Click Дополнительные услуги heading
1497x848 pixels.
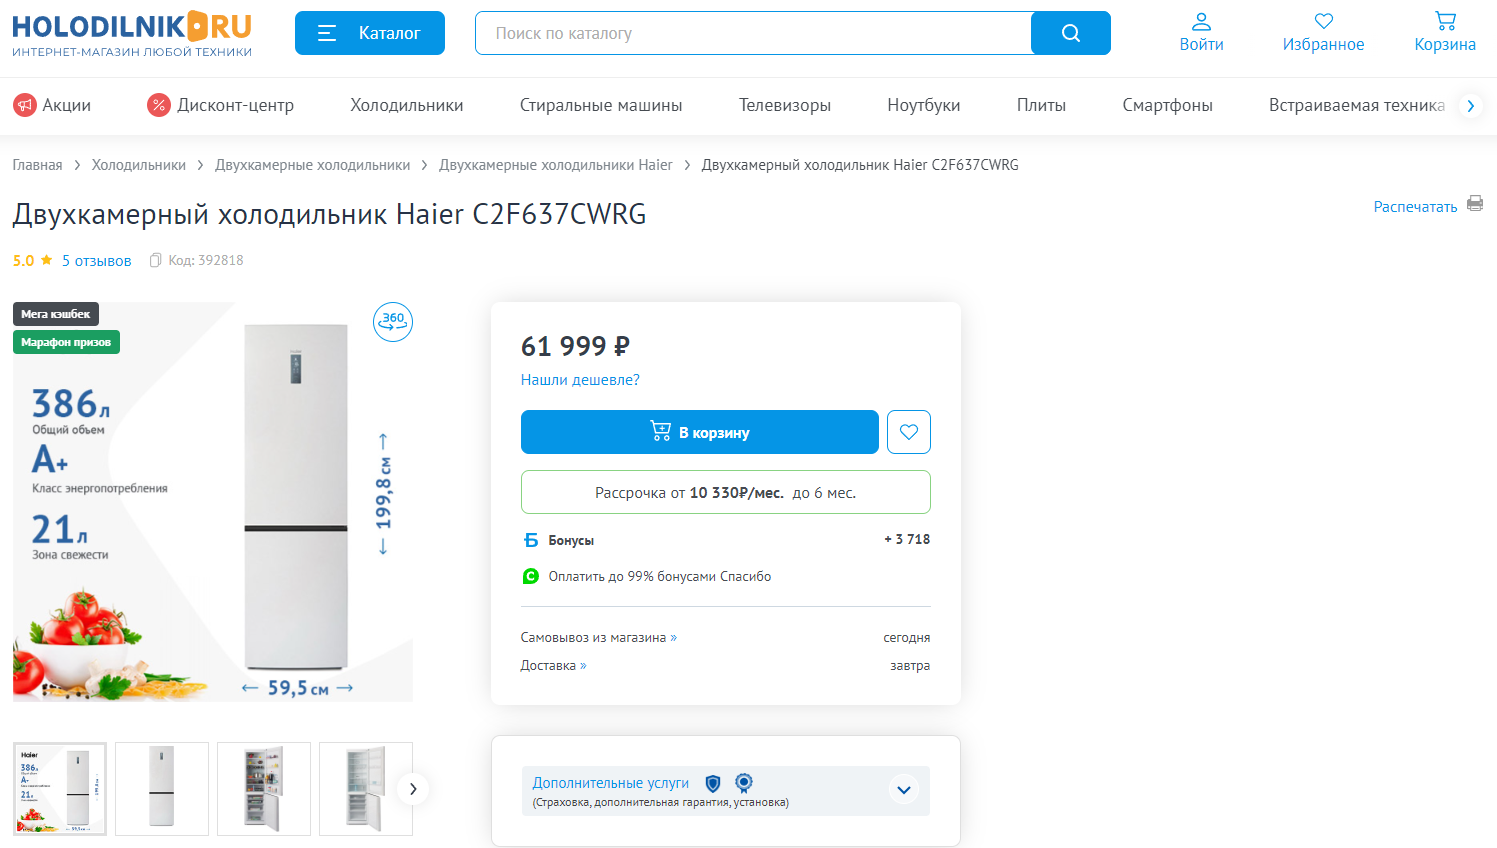pyautogui.click(x=611, y=783)
